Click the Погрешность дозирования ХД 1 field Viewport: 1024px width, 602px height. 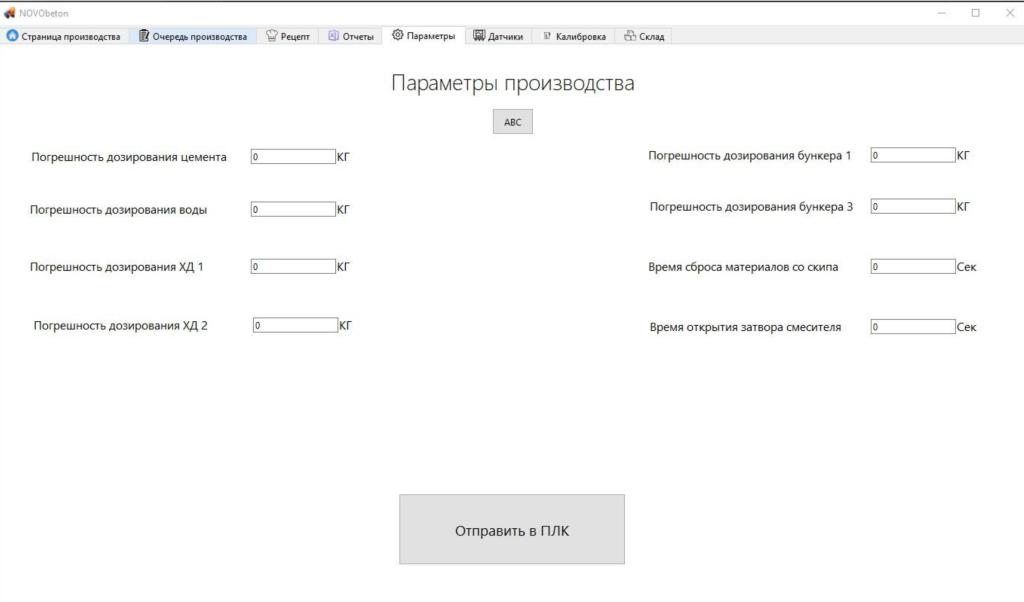(x=293, y=267)
